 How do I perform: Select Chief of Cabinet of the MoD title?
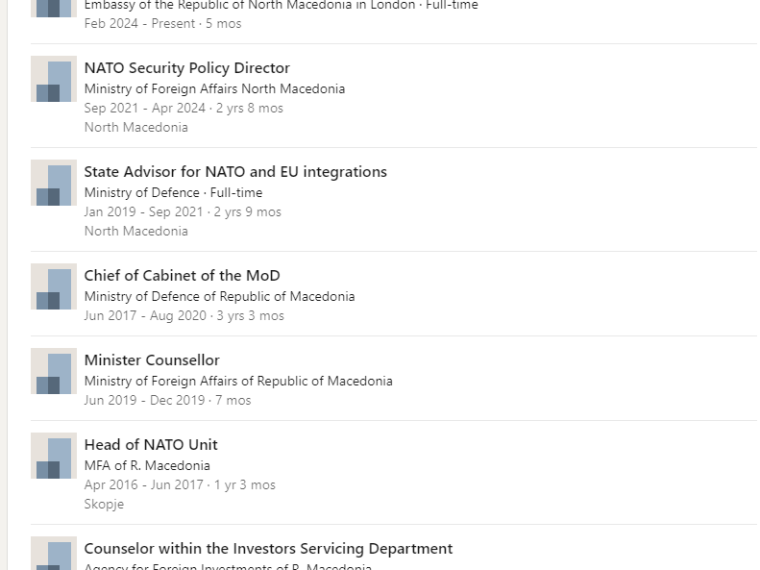(182, 275)
